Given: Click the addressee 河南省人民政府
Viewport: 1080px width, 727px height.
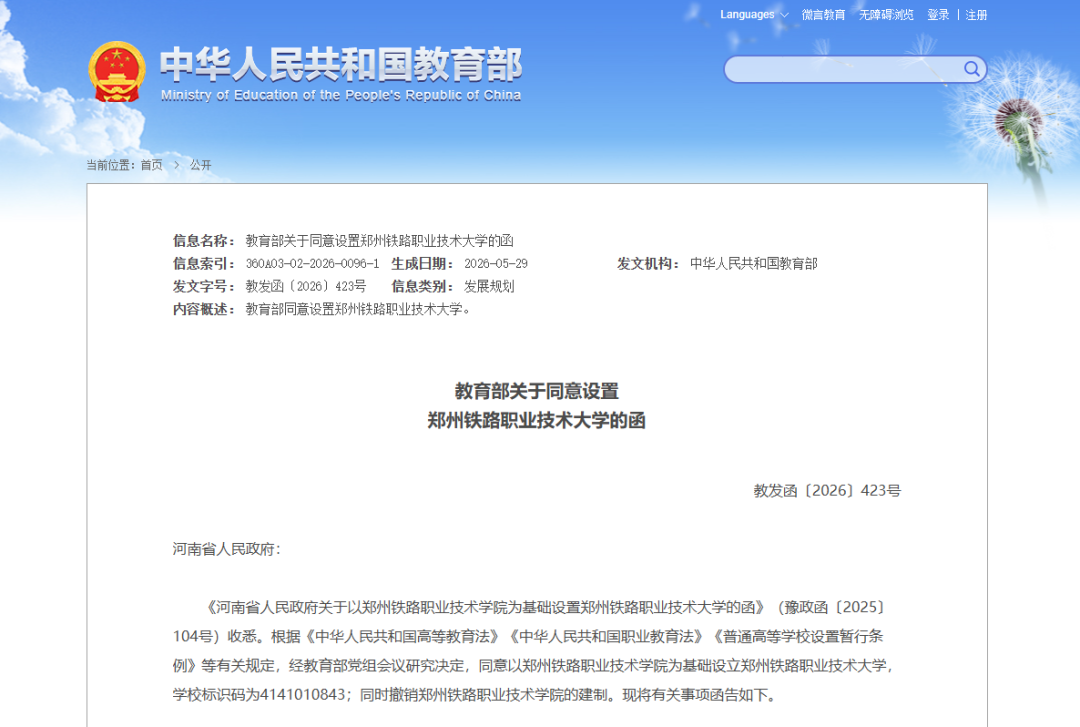Looking at the screenshot, I should click(224, 549).
